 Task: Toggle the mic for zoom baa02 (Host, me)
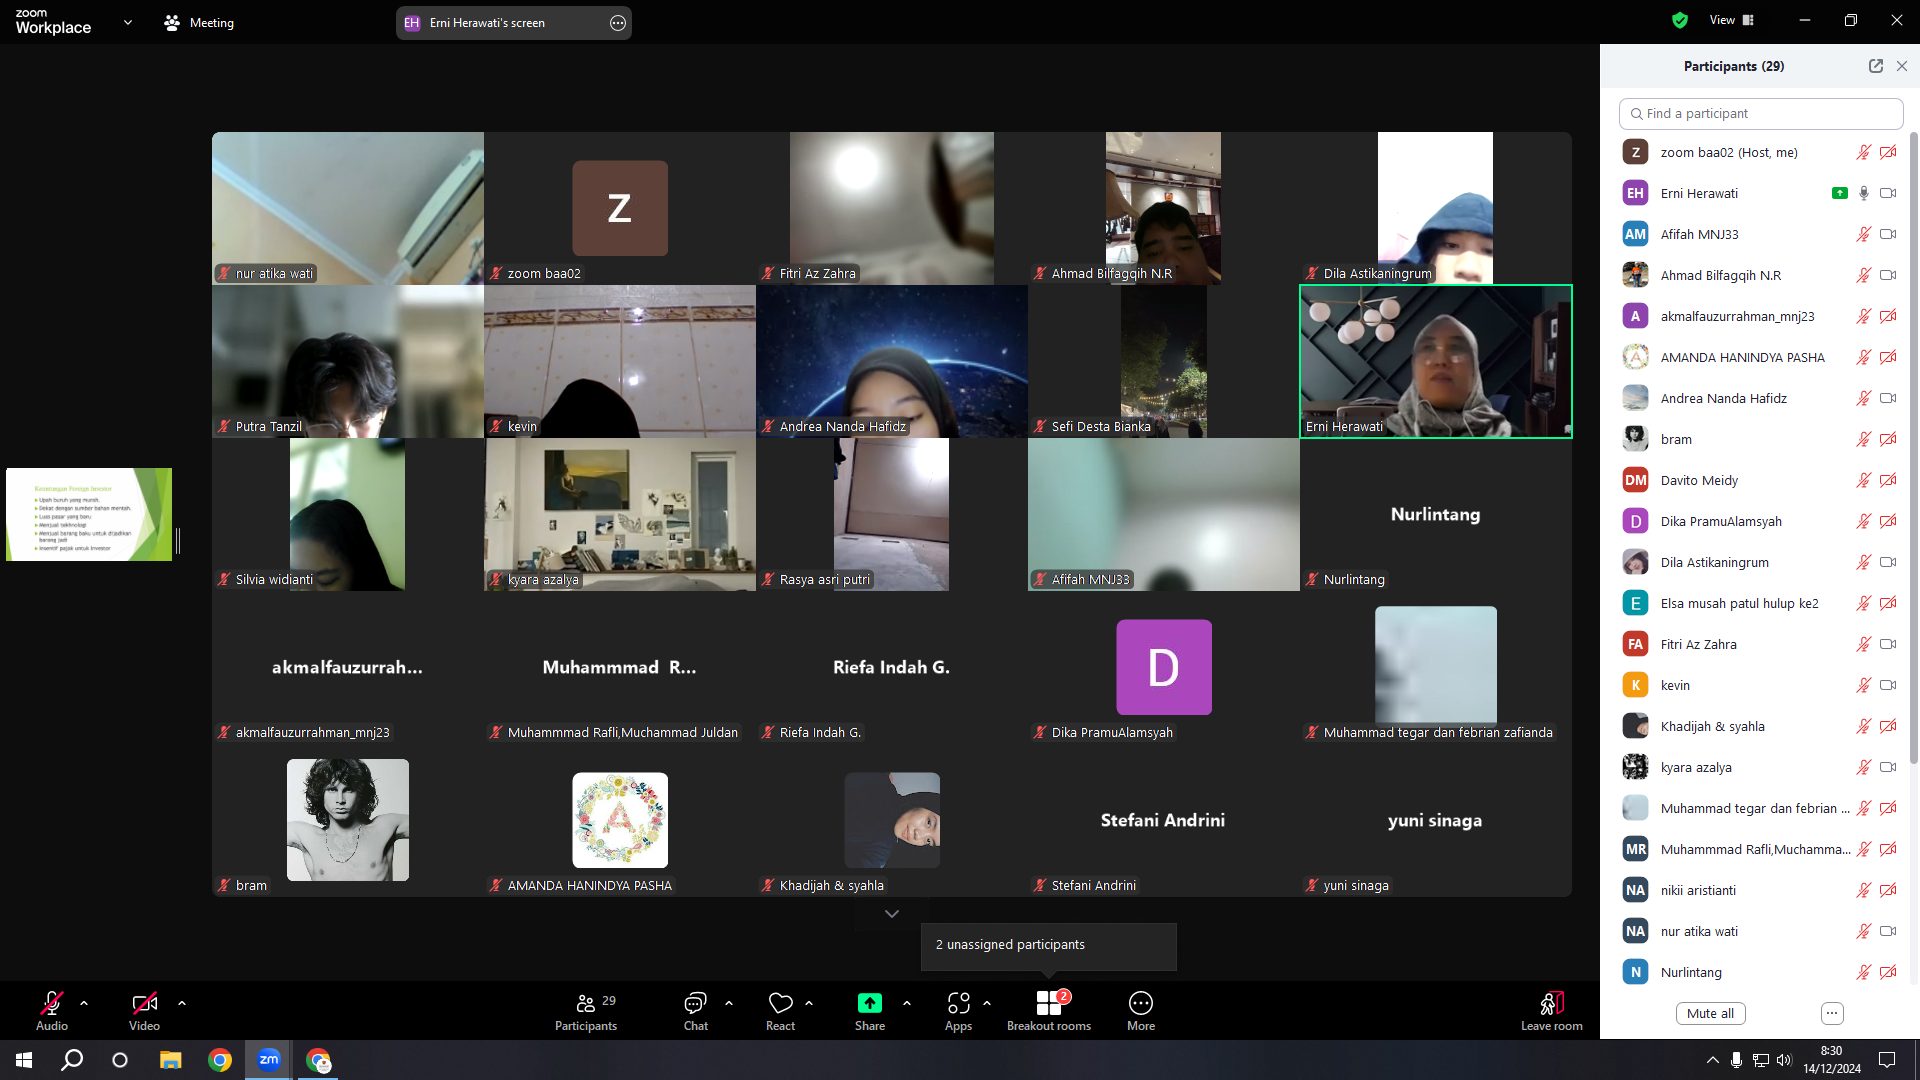(x=1864, y=152)
